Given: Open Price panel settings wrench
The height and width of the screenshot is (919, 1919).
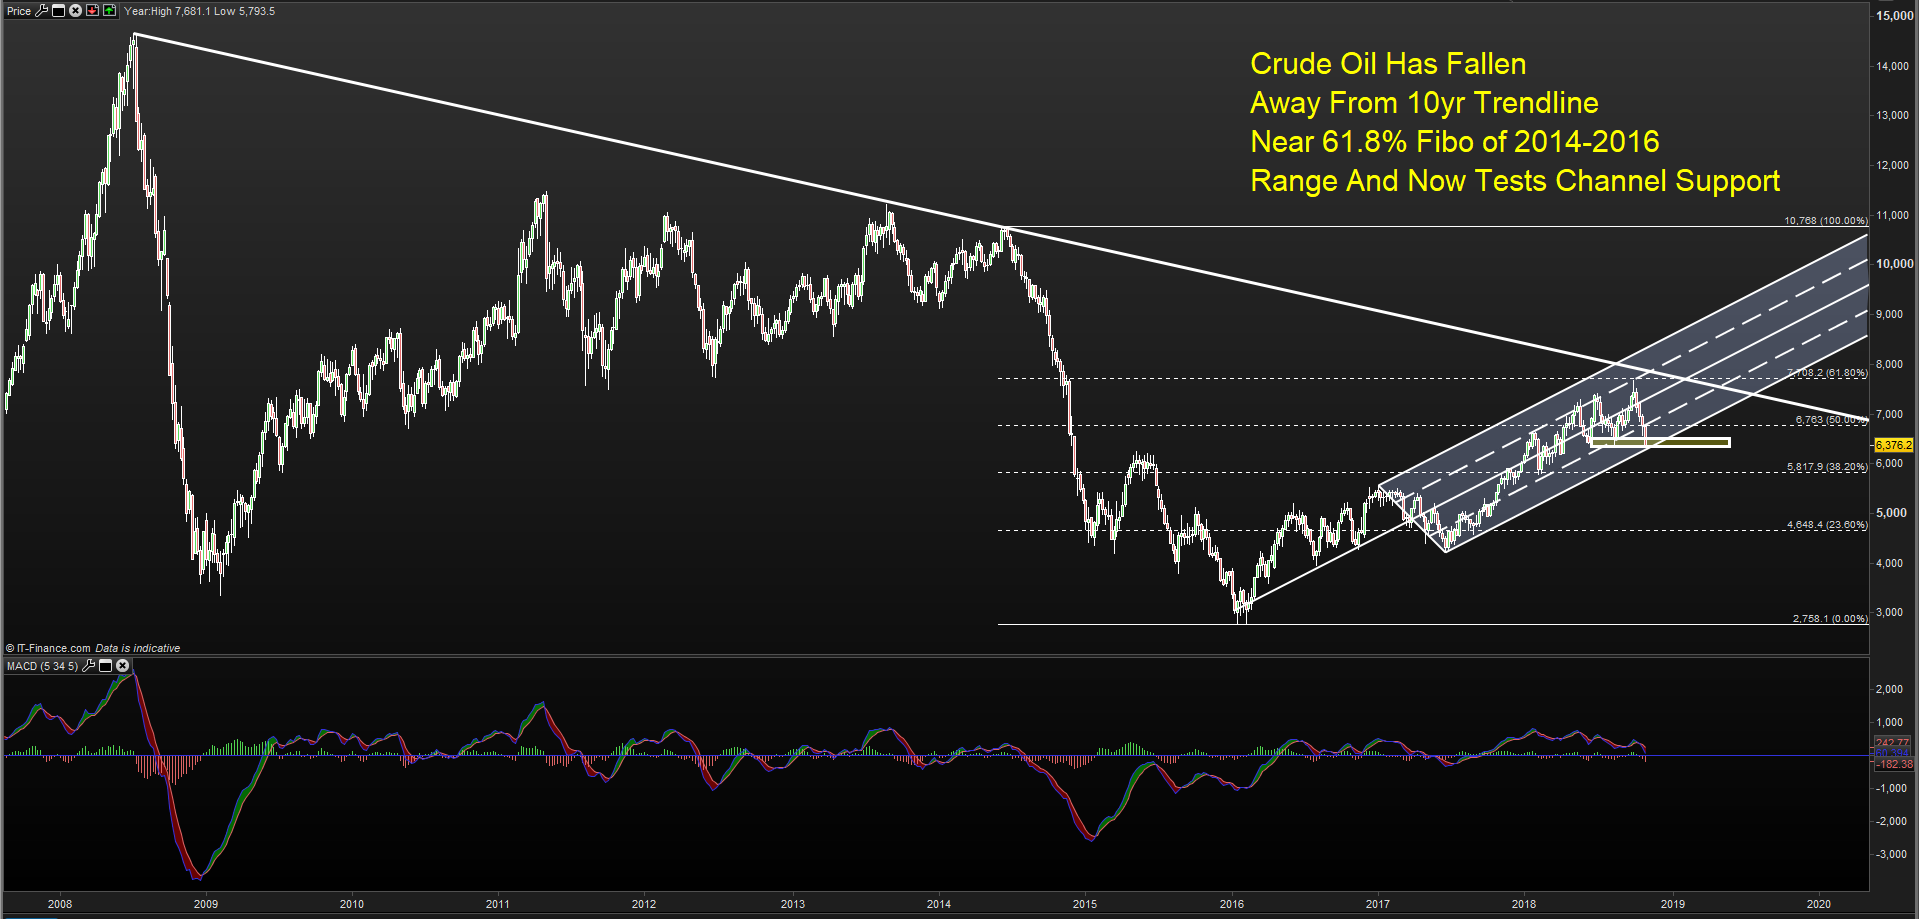Looking at the screenshot, I should (x=41, y=11).
